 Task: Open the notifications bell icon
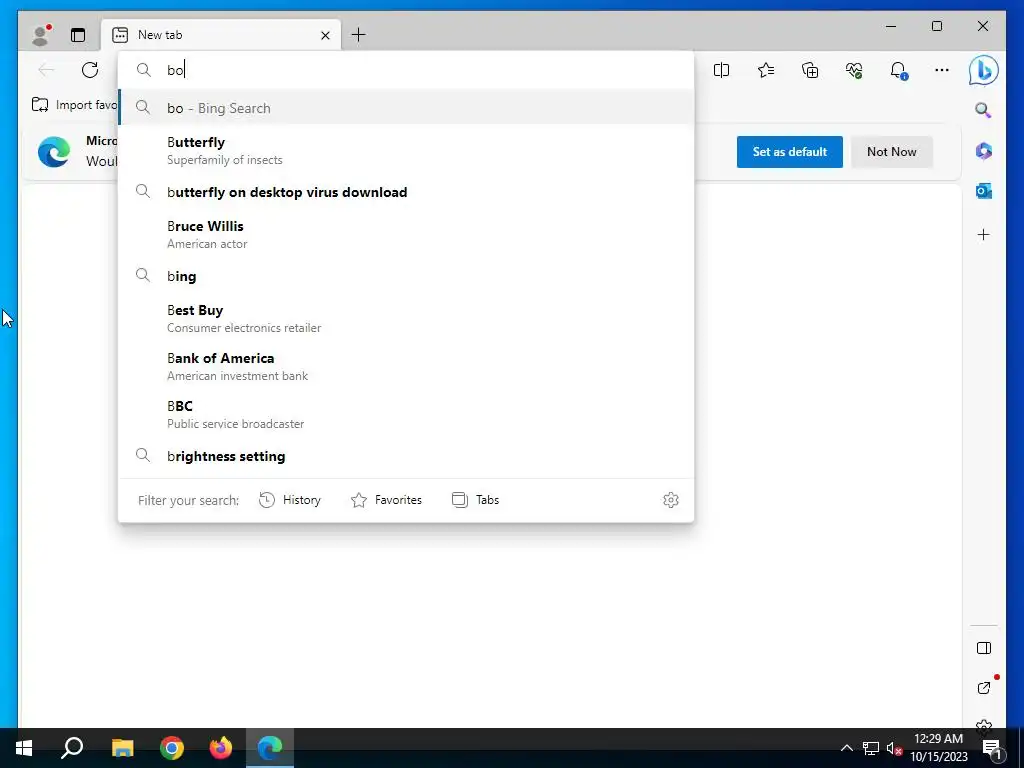pos(899,70)
